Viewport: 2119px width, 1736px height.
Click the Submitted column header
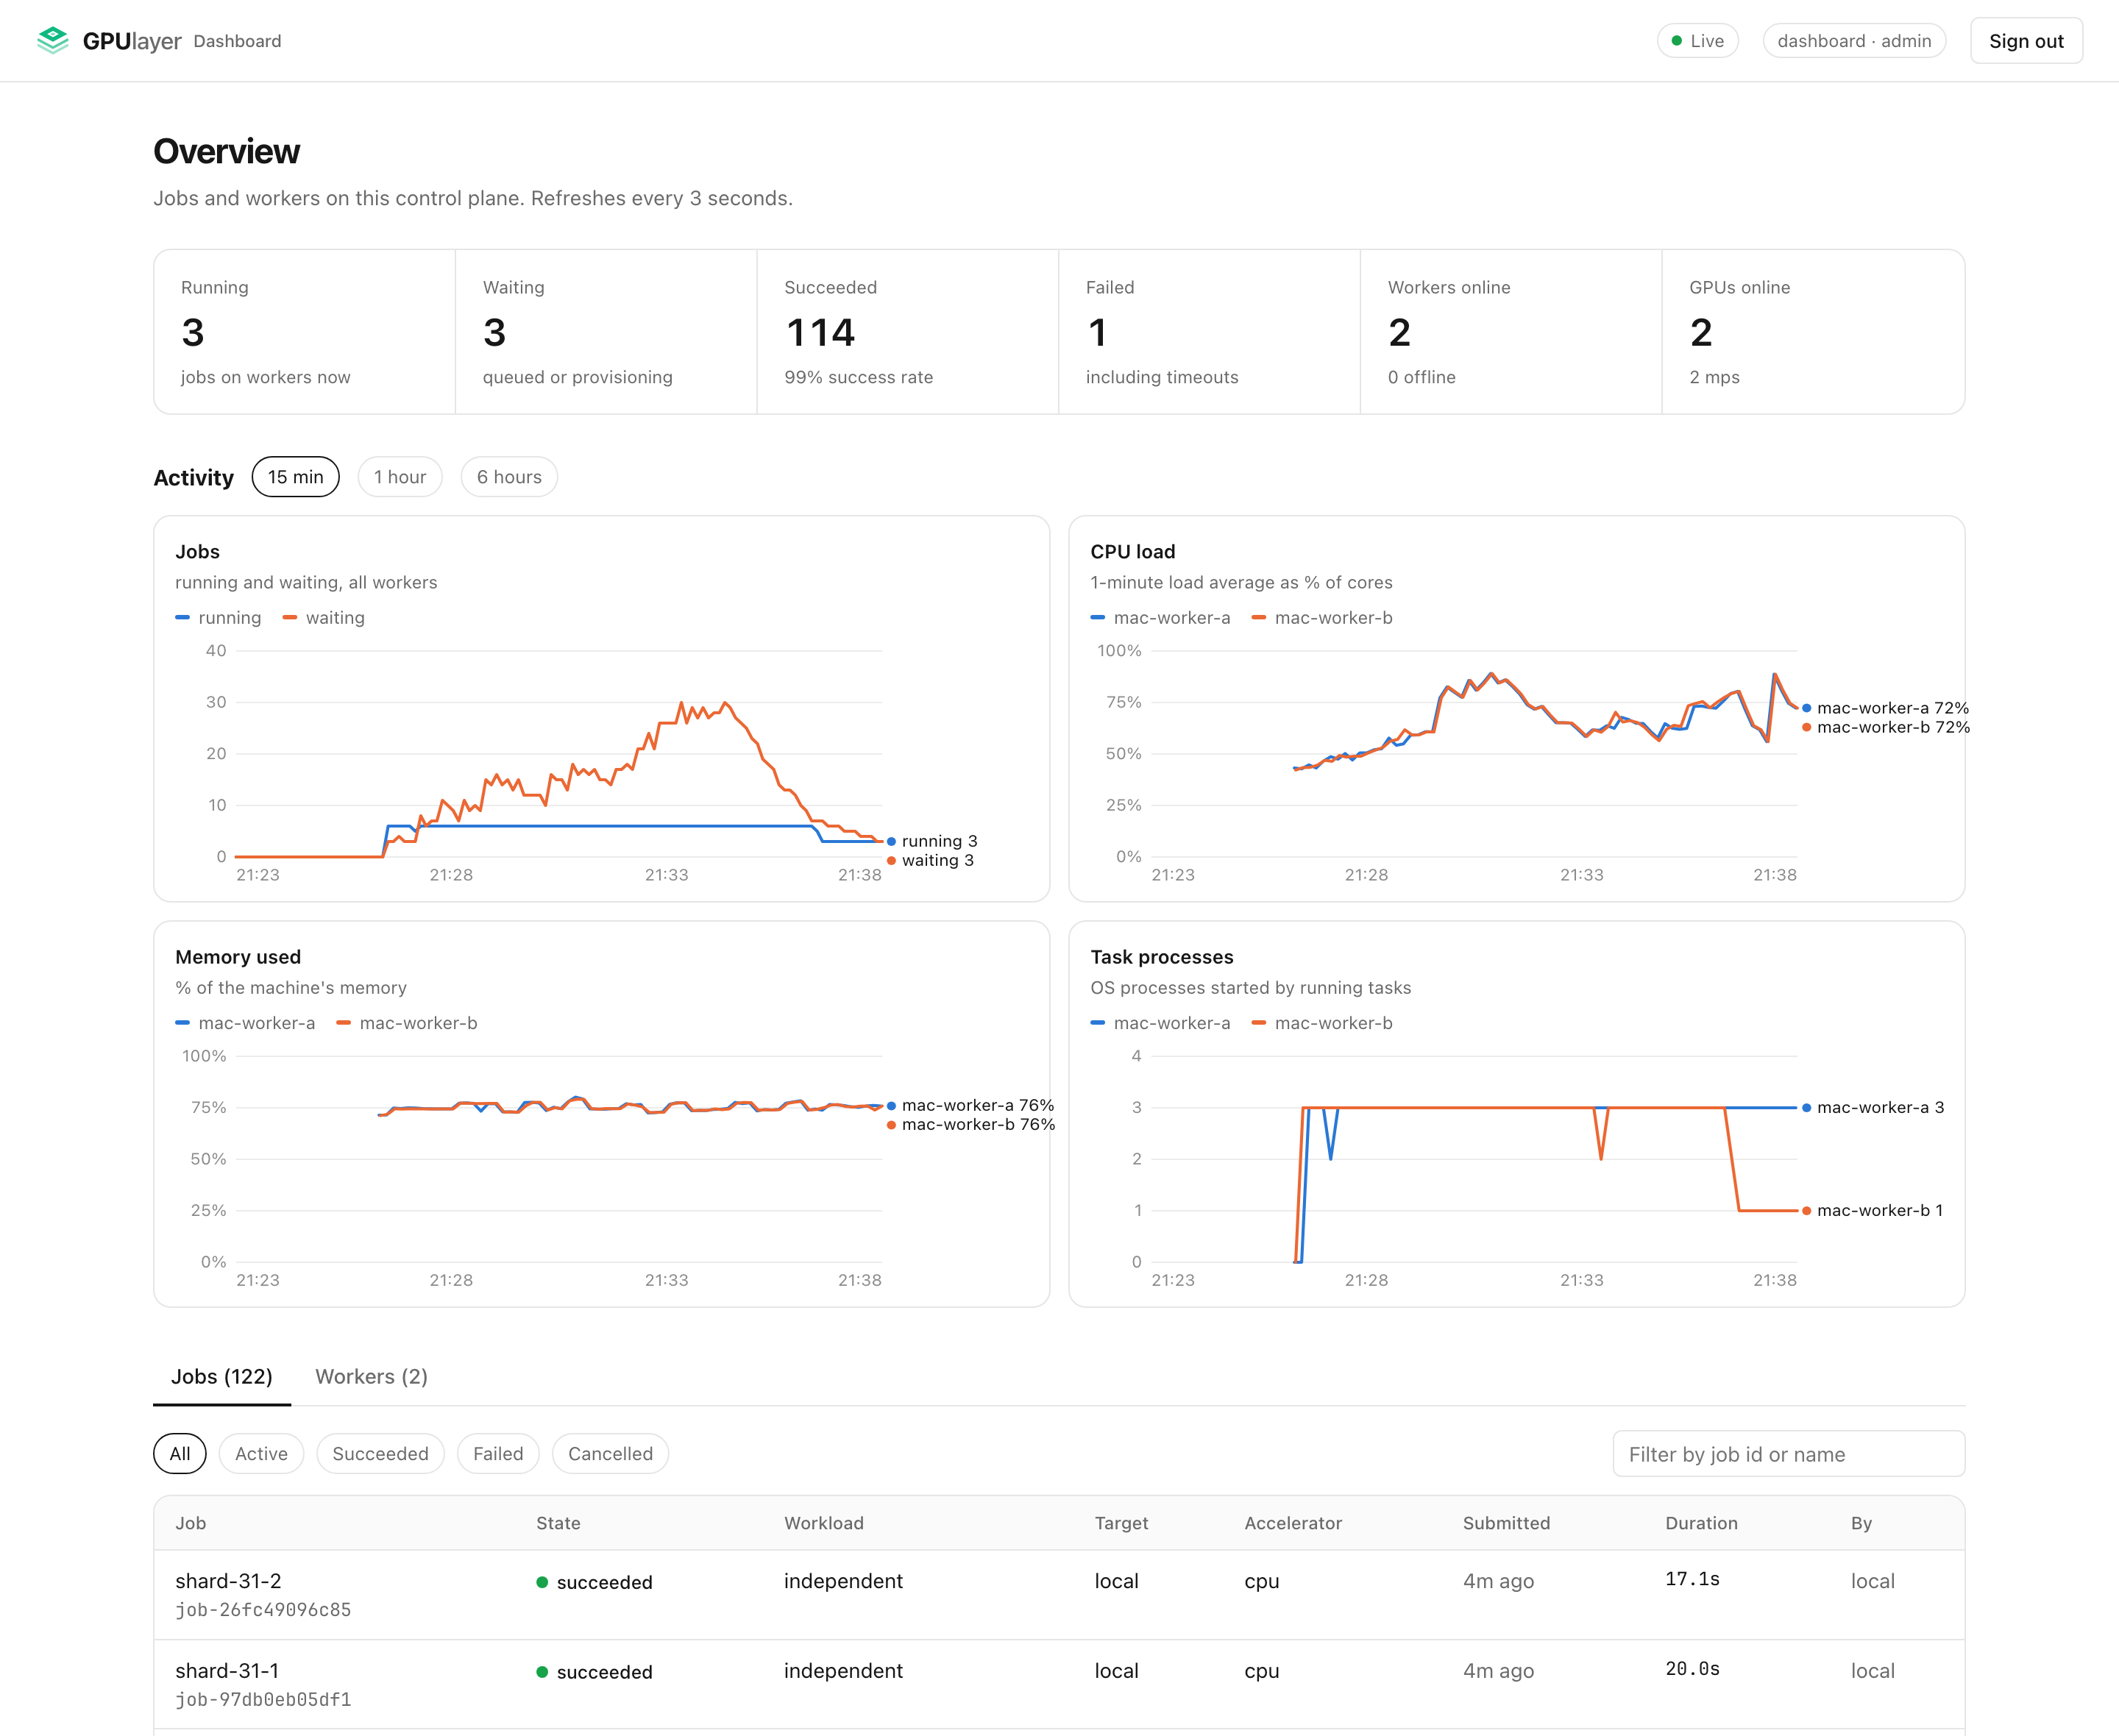coord(1506,1523)
